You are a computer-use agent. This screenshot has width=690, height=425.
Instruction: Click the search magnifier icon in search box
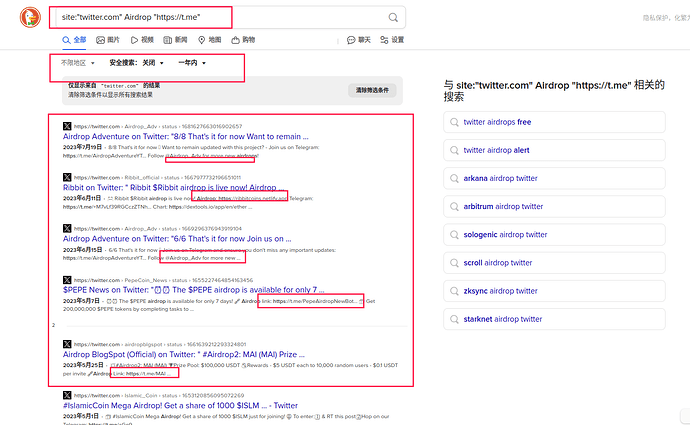393,18
